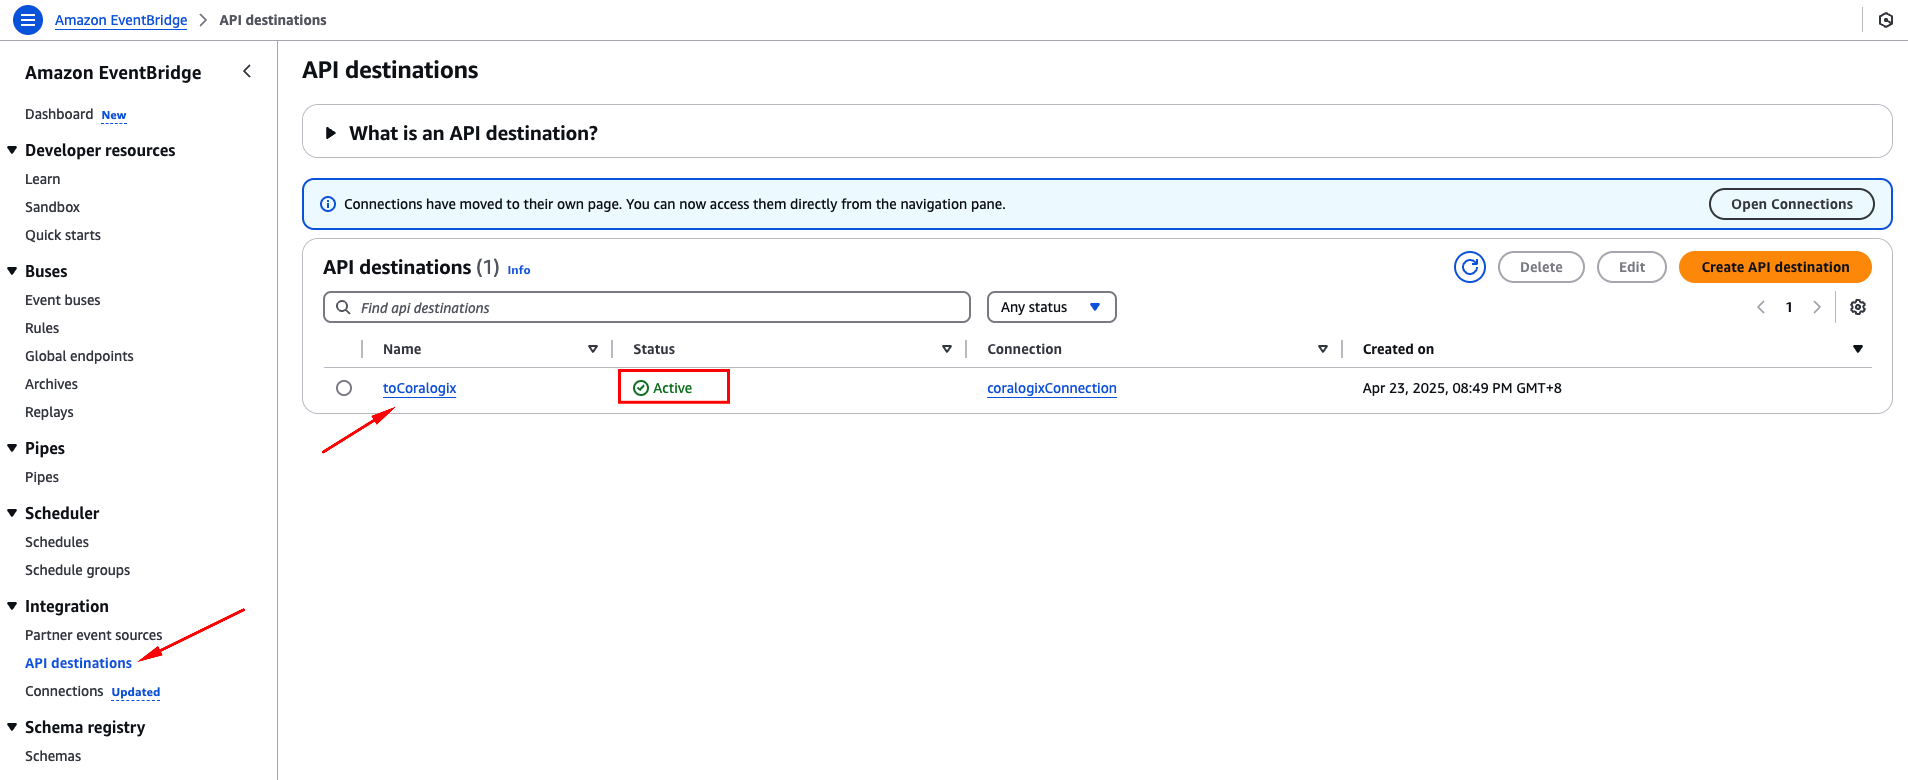Image resolution: width=1908 pixels, height=780 pixels.
Task: Collapse the Integration navigation section
Action: 12,606
